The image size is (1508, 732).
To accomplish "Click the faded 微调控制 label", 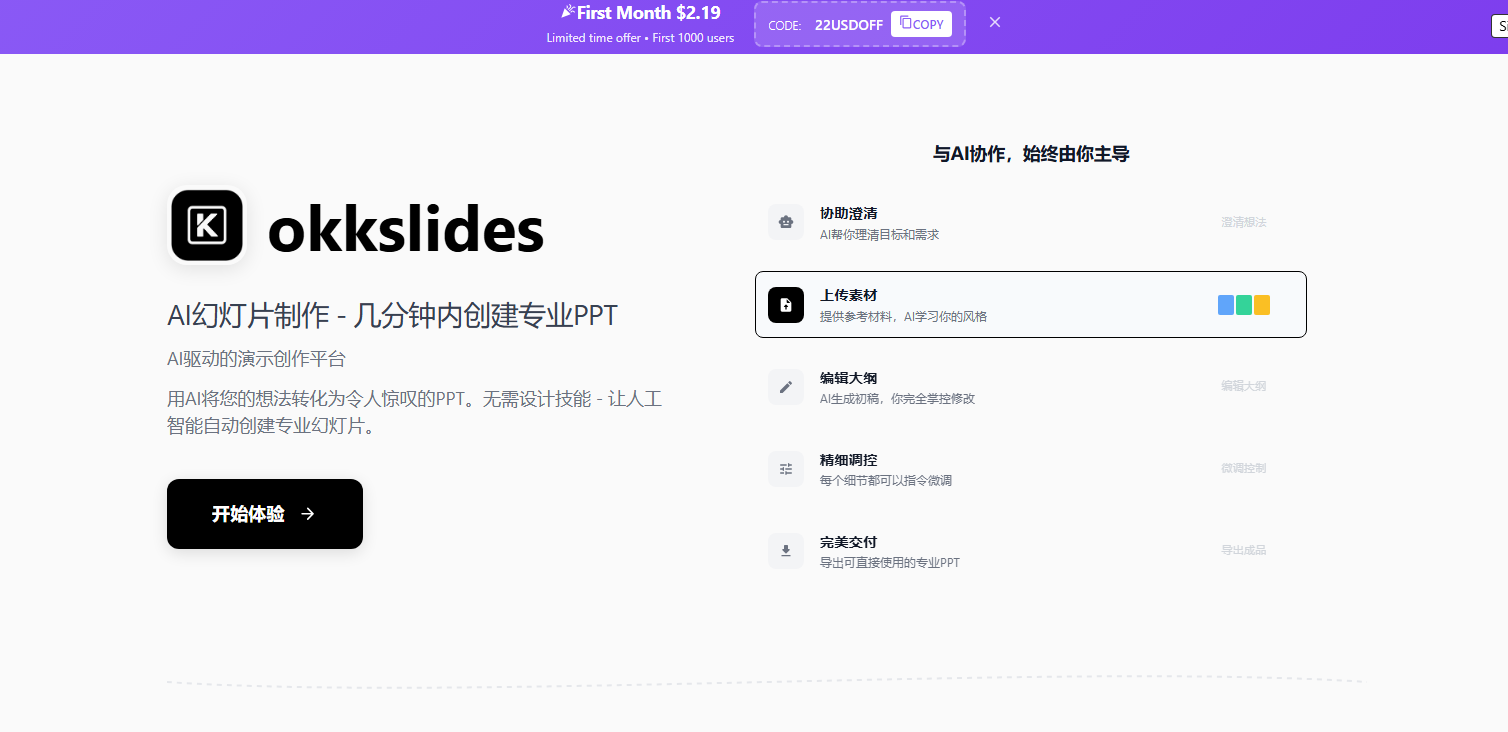I will point(1243,468).
